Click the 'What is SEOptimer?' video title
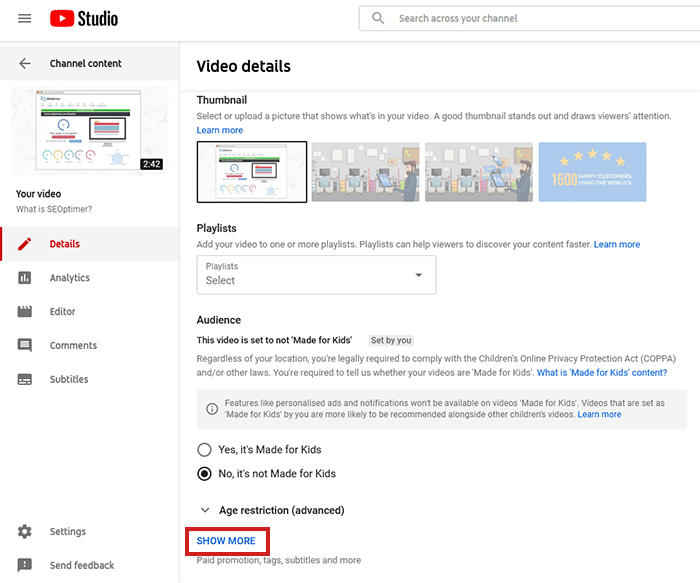This screenshot has height=583, width=700. click(x=54, y=209)
